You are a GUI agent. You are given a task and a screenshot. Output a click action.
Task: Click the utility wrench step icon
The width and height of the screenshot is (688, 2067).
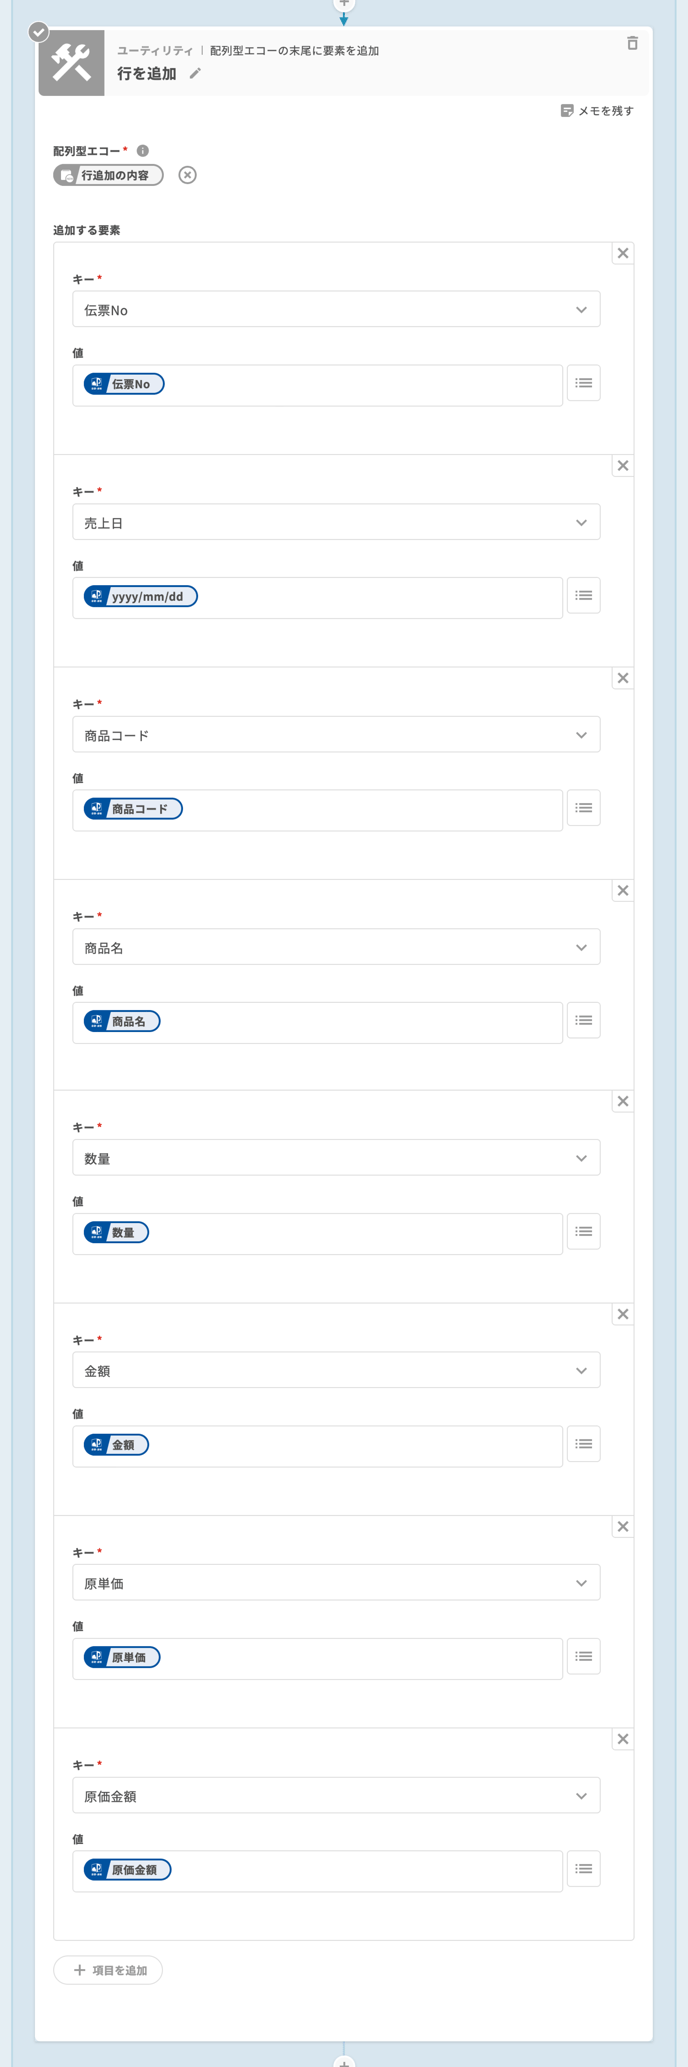[71, 63]
